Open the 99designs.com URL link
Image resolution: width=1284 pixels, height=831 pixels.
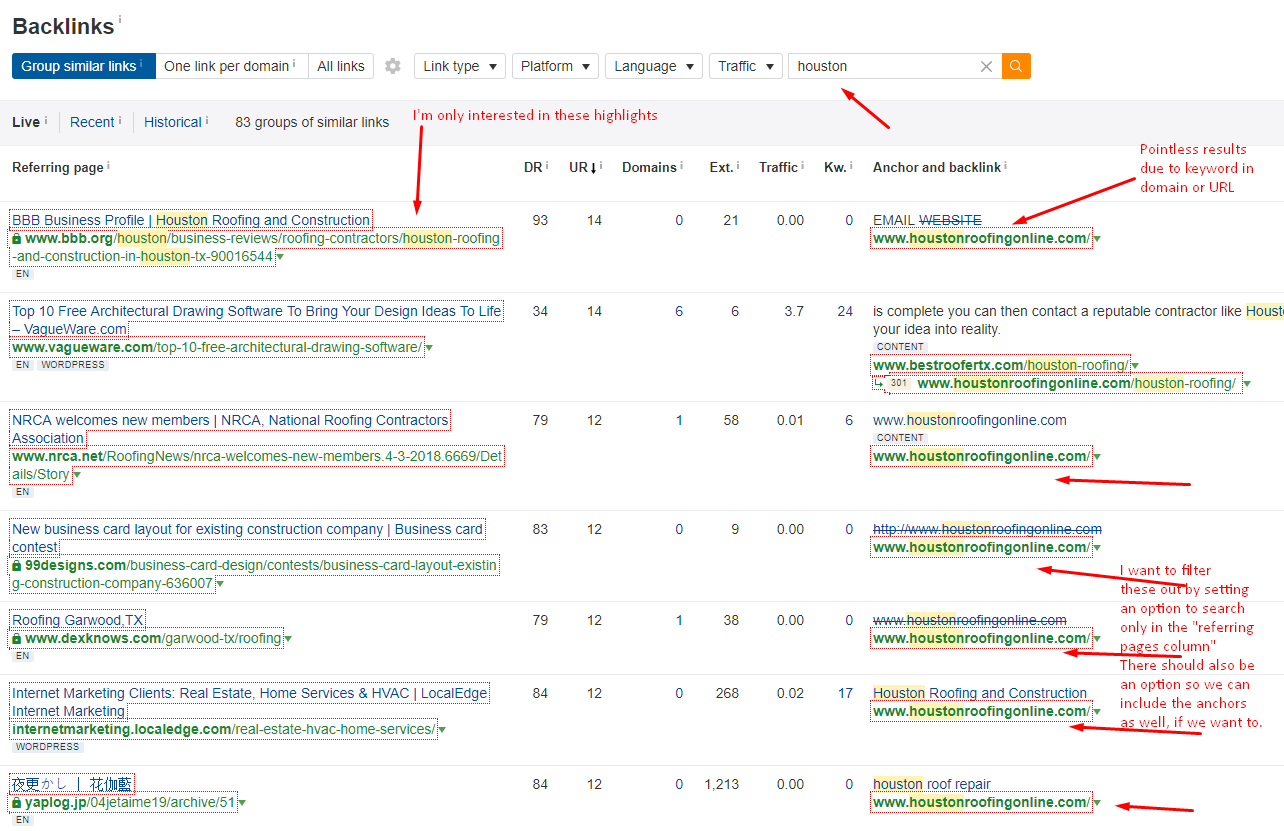point(255,574)
